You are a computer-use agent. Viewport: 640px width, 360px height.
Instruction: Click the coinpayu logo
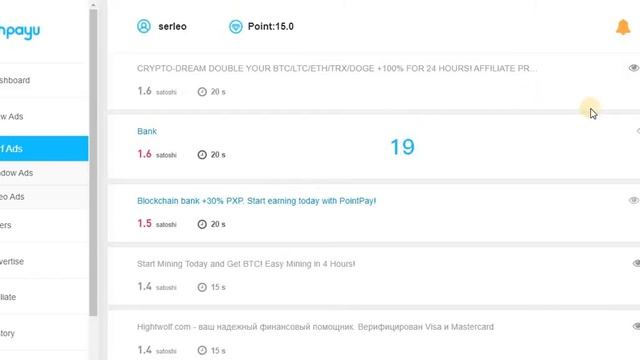pos(20,31)
